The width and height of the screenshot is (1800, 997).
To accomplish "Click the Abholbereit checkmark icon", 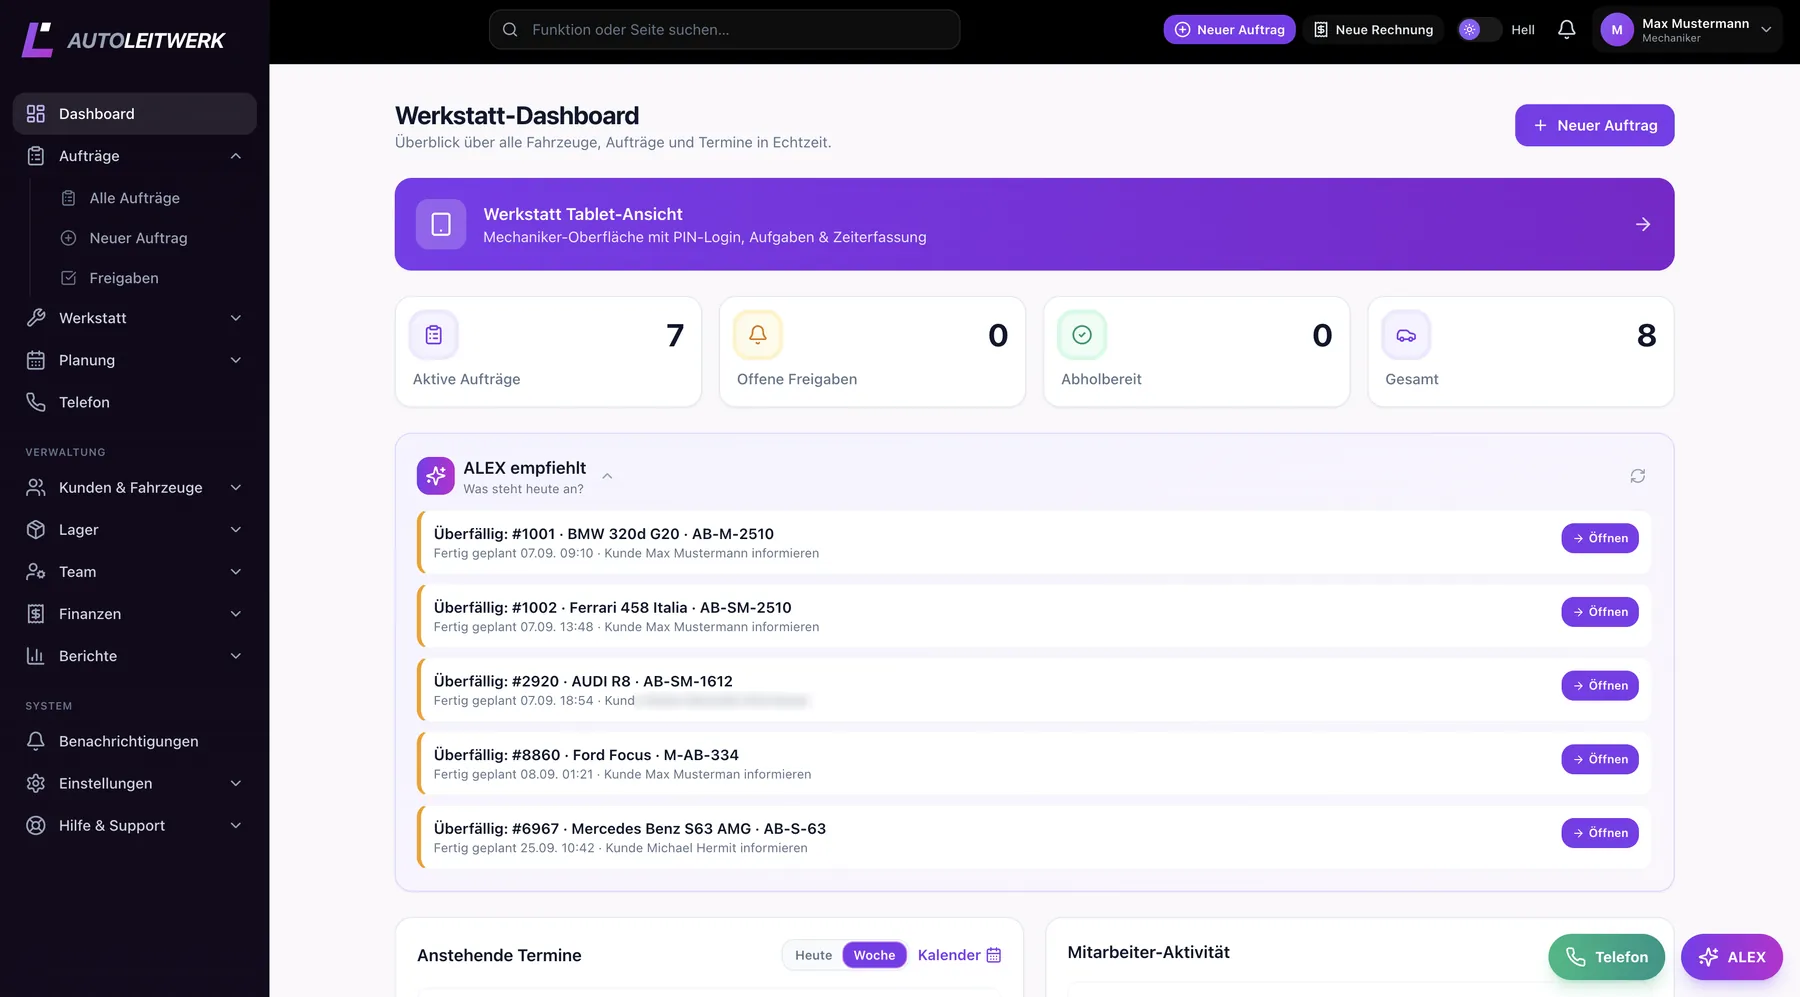I will (x=1082, y=335).
